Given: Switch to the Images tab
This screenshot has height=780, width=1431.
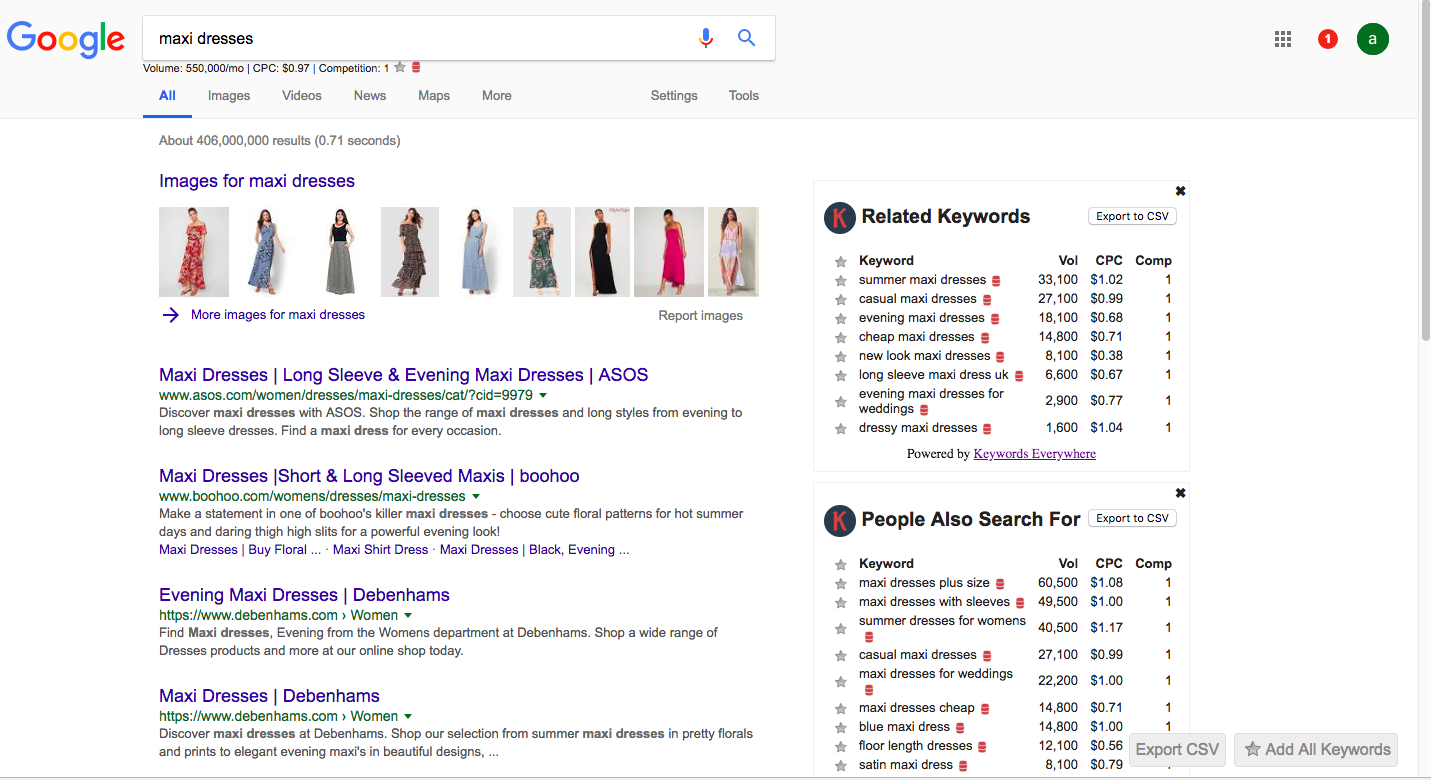Looking at the screenshot, I should [229, 96].
